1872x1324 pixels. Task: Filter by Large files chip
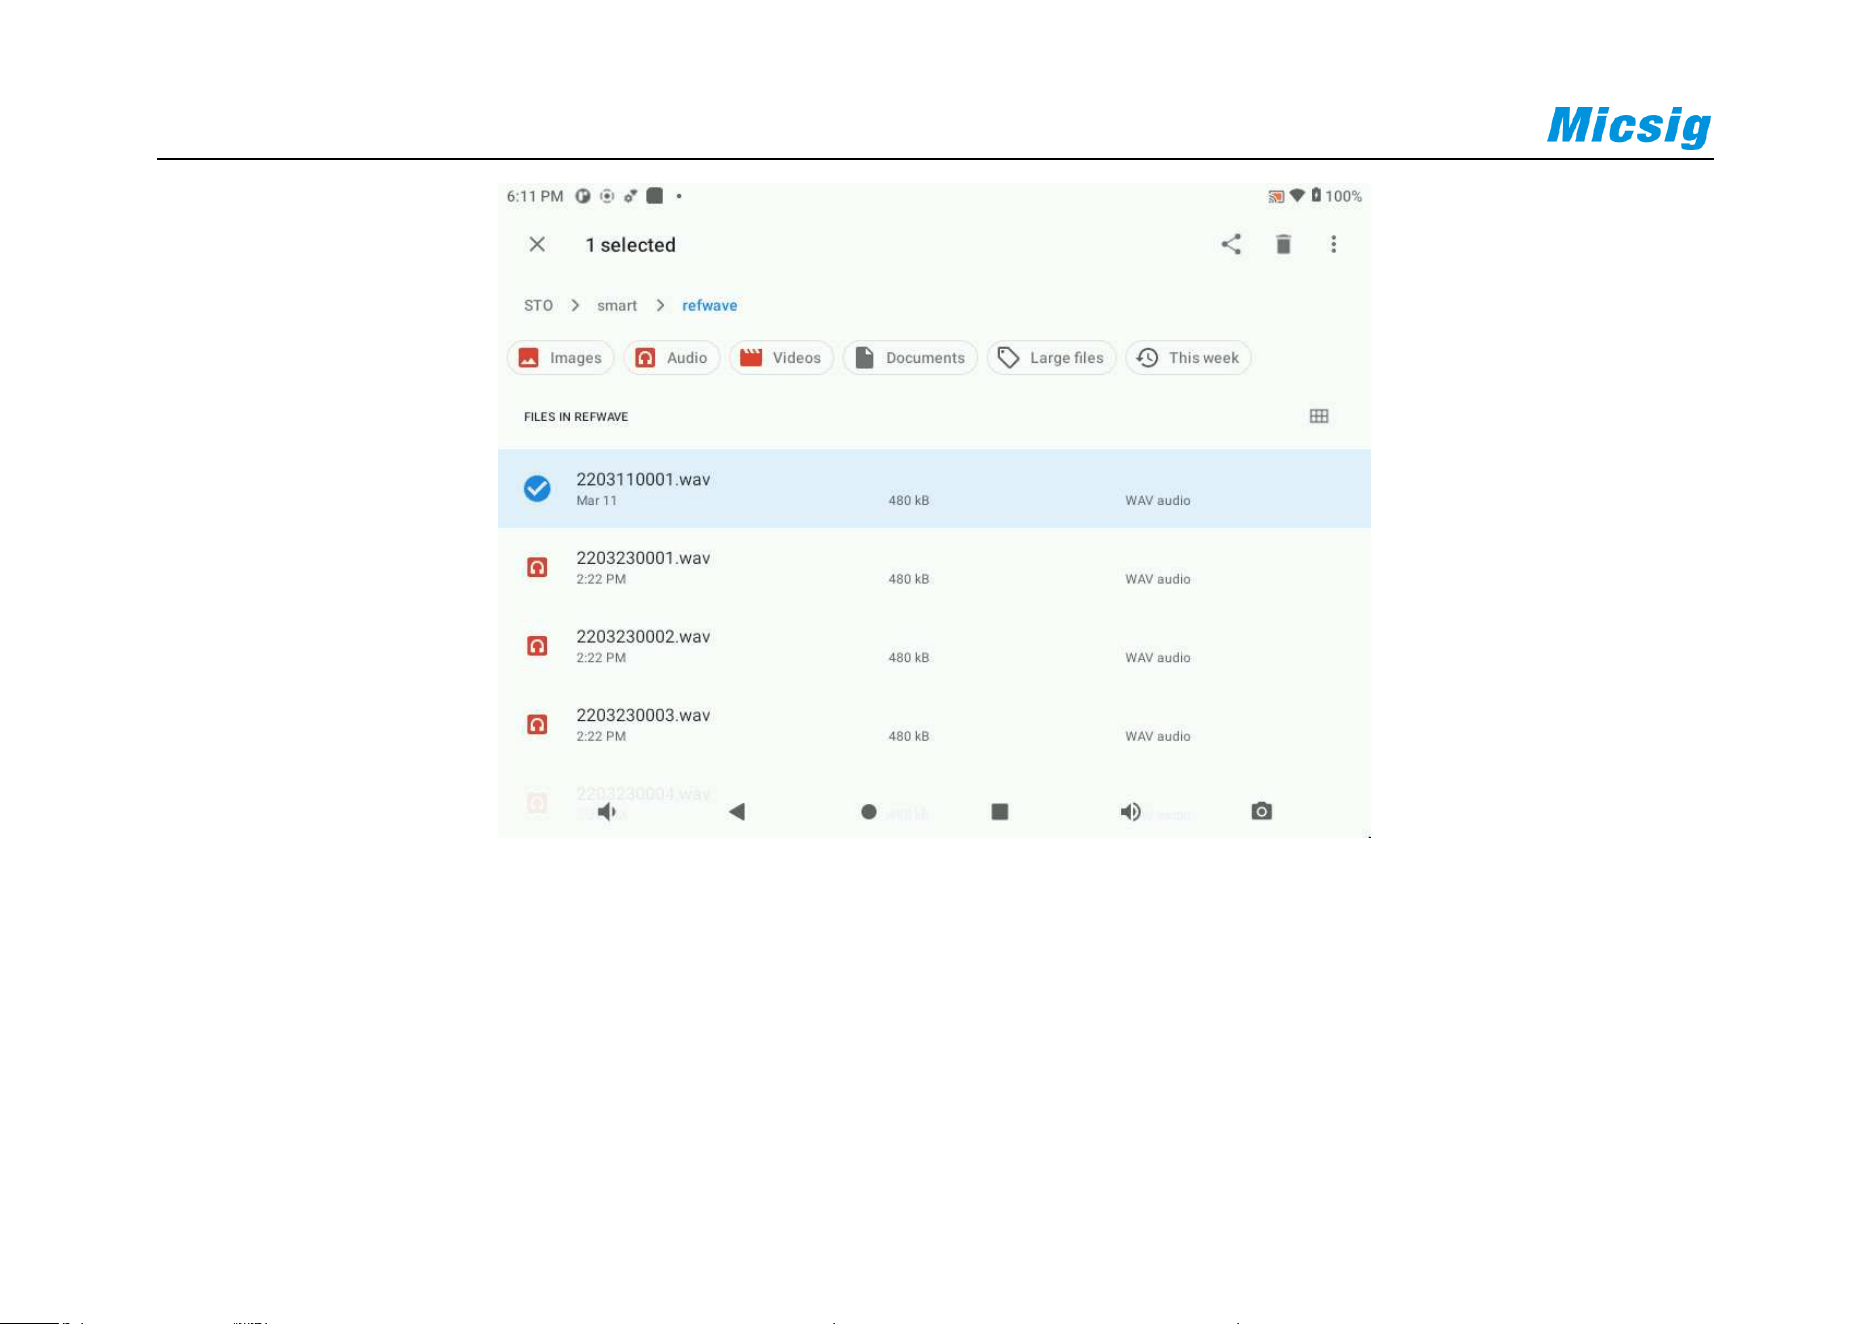[x=1051, y=358]
